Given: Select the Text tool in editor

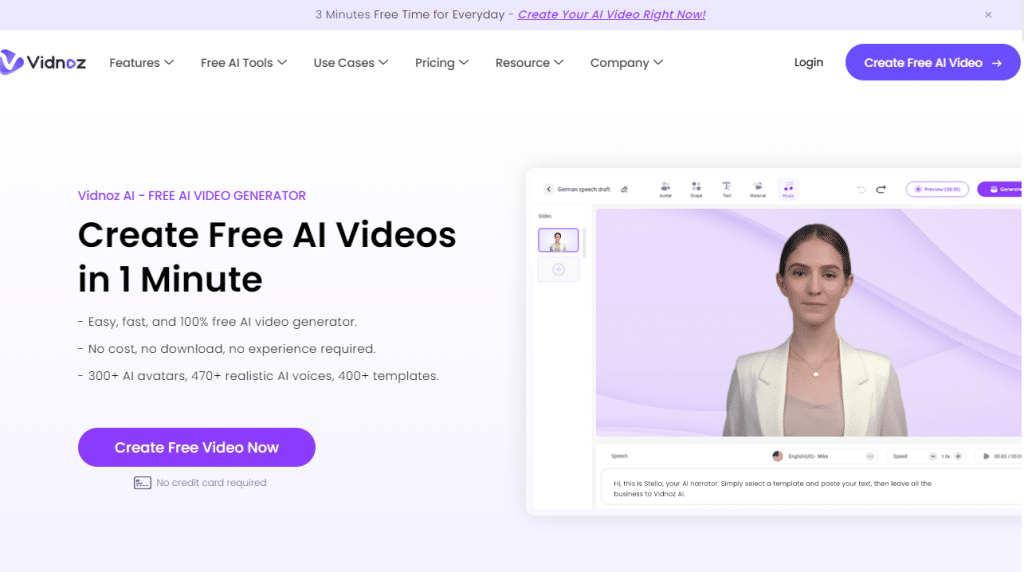Looking at the screenshot, I should point(727,188).
